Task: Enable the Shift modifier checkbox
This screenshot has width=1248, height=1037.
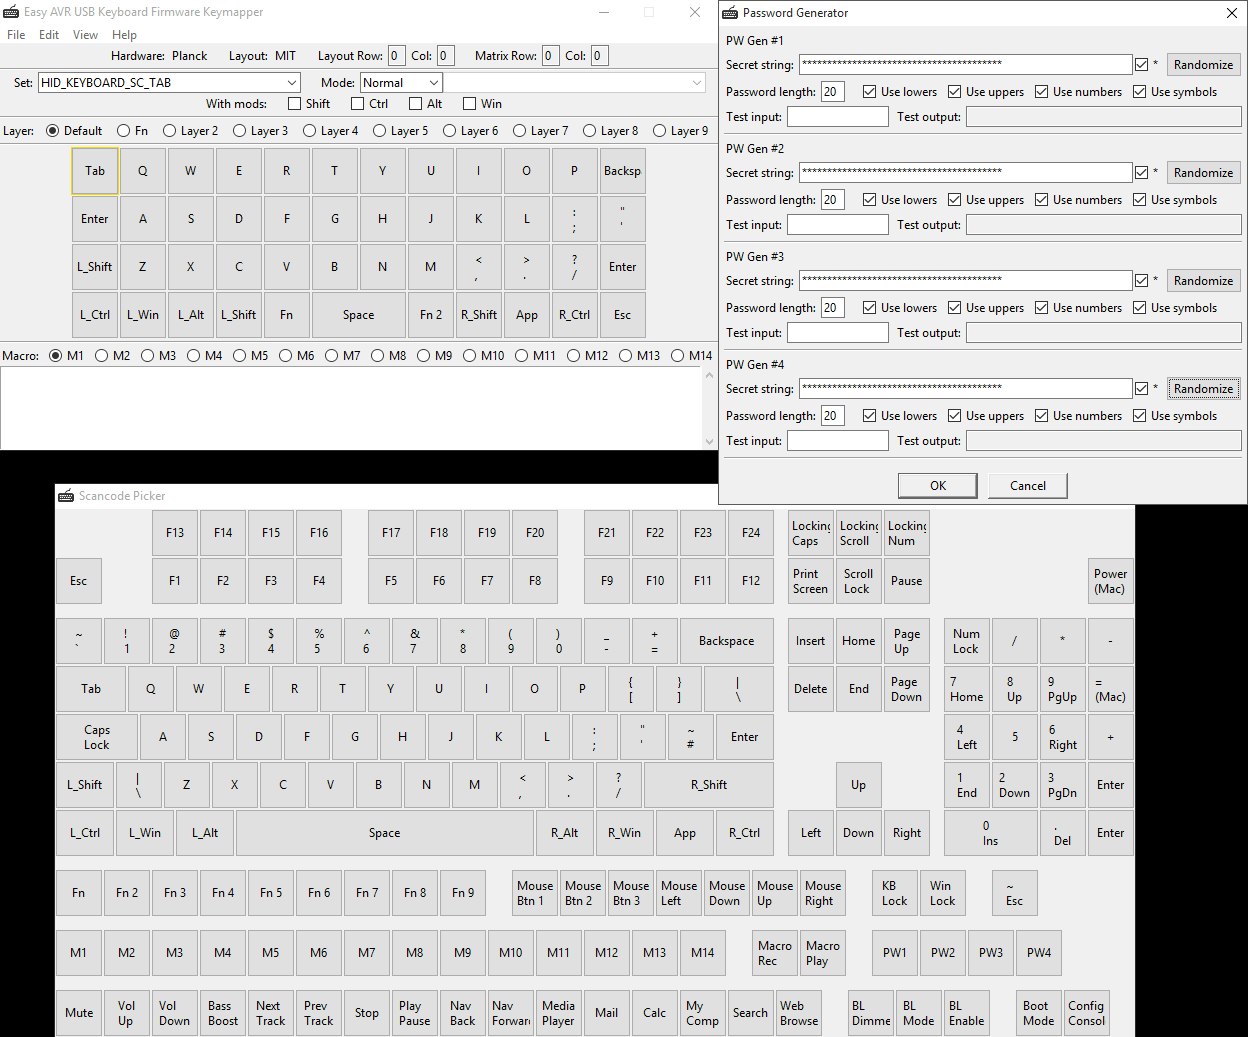Action: pos(294,104)
